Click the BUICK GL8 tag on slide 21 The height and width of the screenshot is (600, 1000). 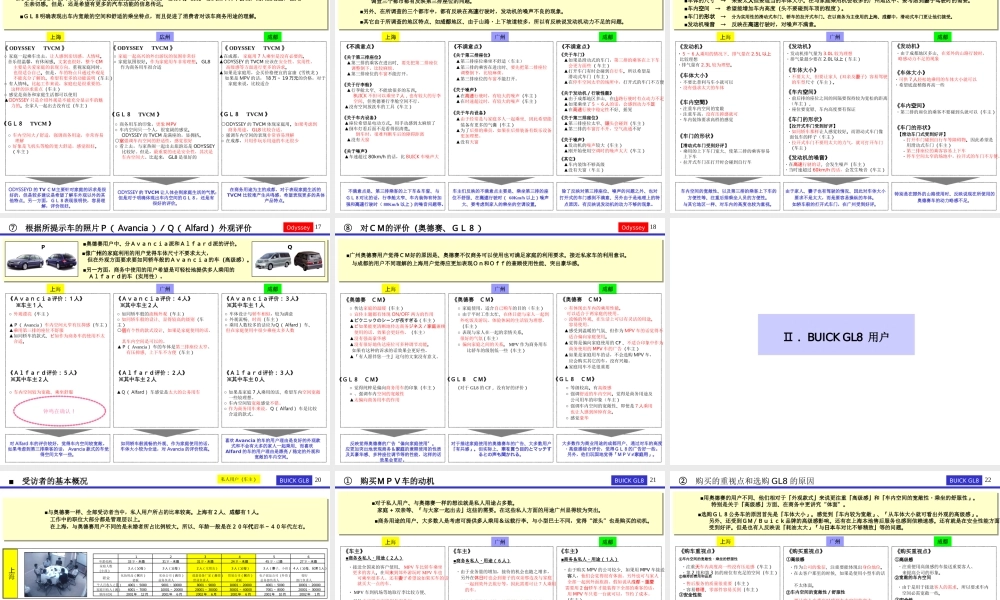629,480
